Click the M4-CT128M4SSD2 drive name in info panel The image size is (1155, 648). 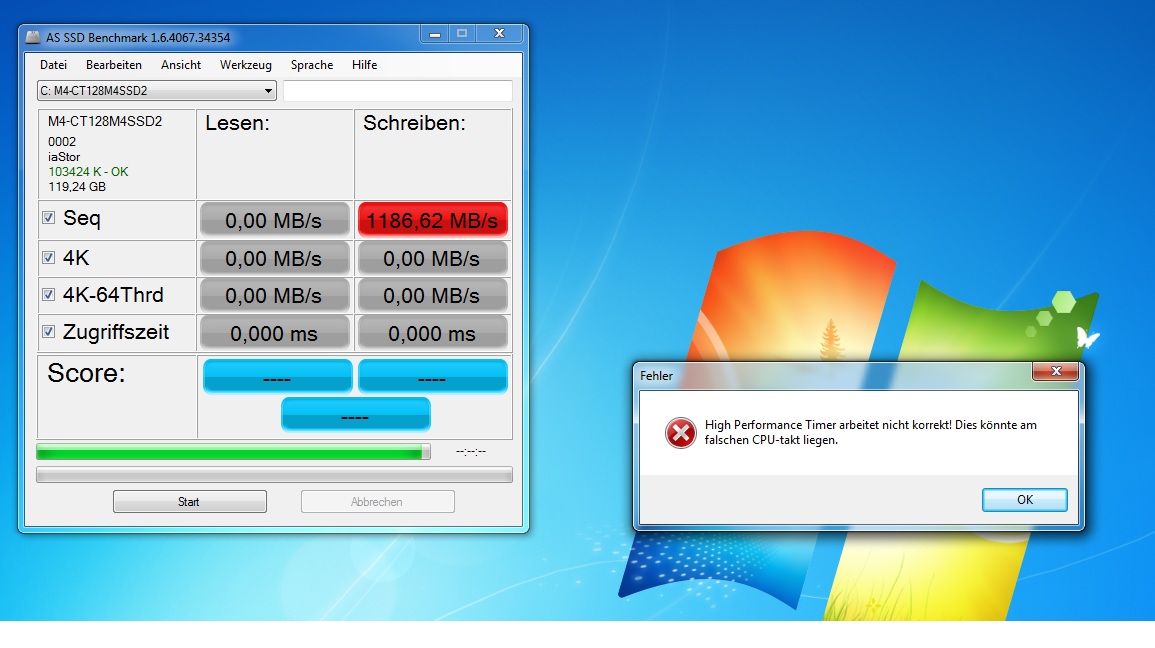click(x=105, y=122)
